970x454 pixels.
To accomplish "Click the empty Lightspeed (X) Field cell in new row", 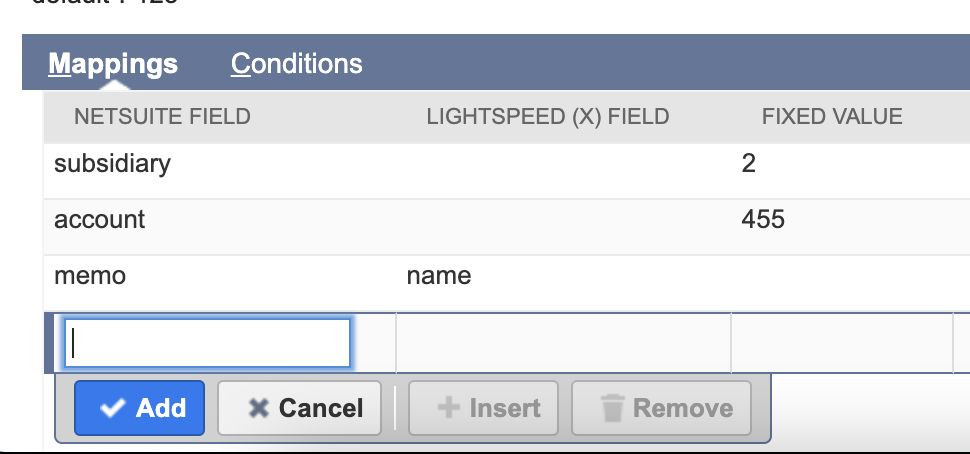I will coord(564,344).
